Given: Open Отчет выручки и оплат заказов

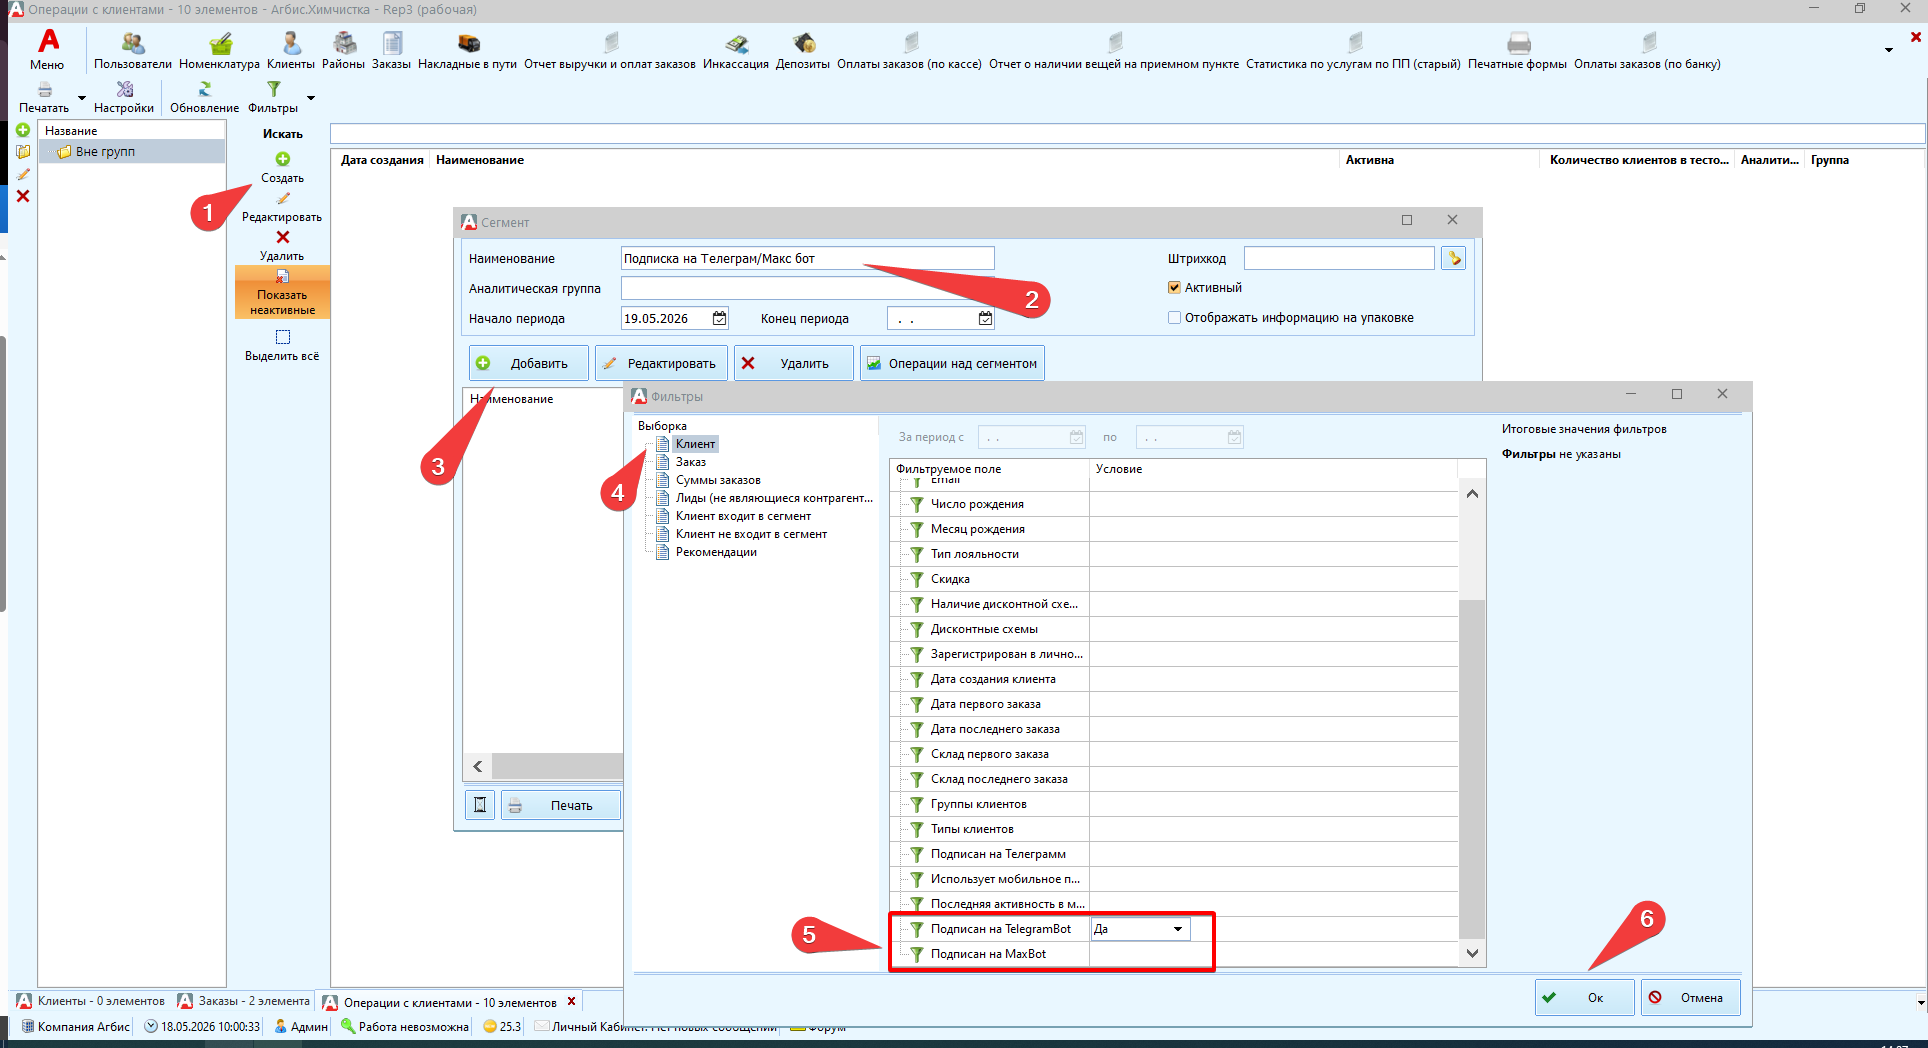Looking at the screenshot, I should coord(610,50).
